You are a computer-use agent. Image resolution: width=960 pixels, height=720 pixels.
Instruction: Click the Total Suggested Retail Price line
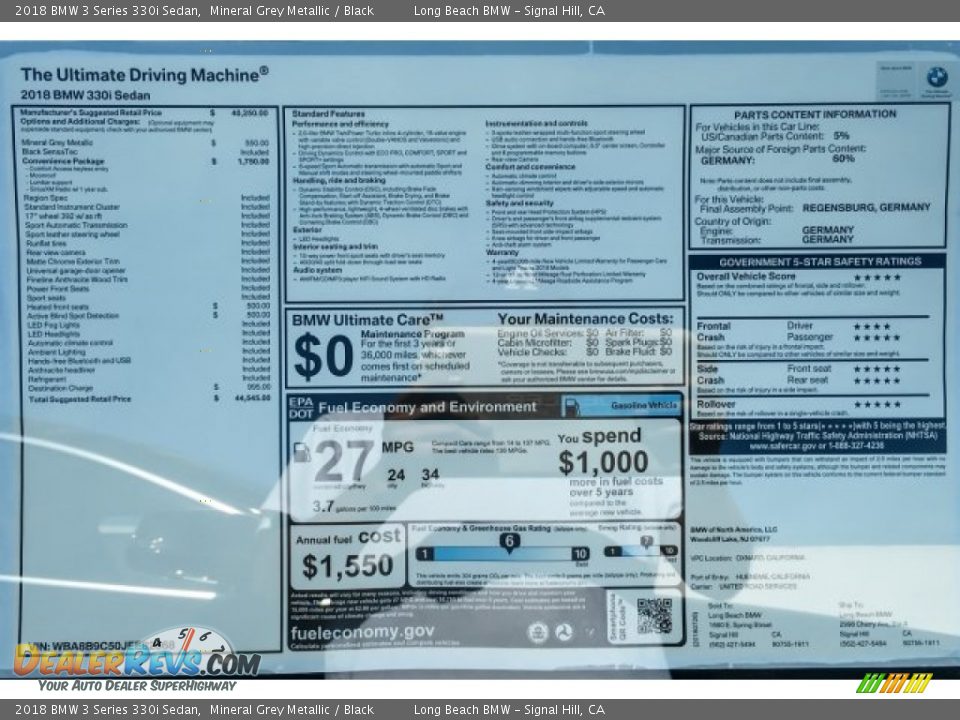click(x=80, y=398)
